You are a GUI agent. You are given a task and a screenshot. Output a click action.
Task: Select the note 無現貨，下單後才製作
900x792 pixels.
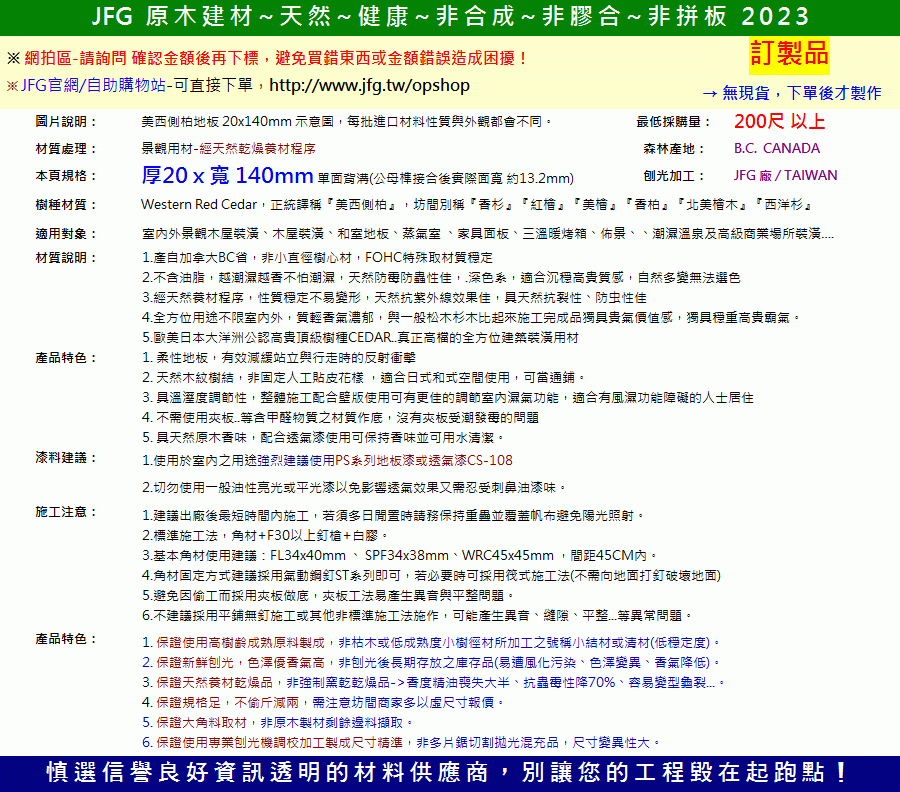(801, 93)
